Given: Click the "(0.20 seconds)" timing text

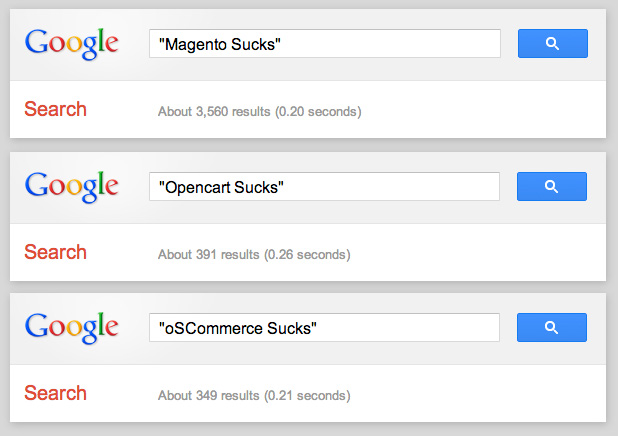Looking at the screenshot, I should 317,111.
